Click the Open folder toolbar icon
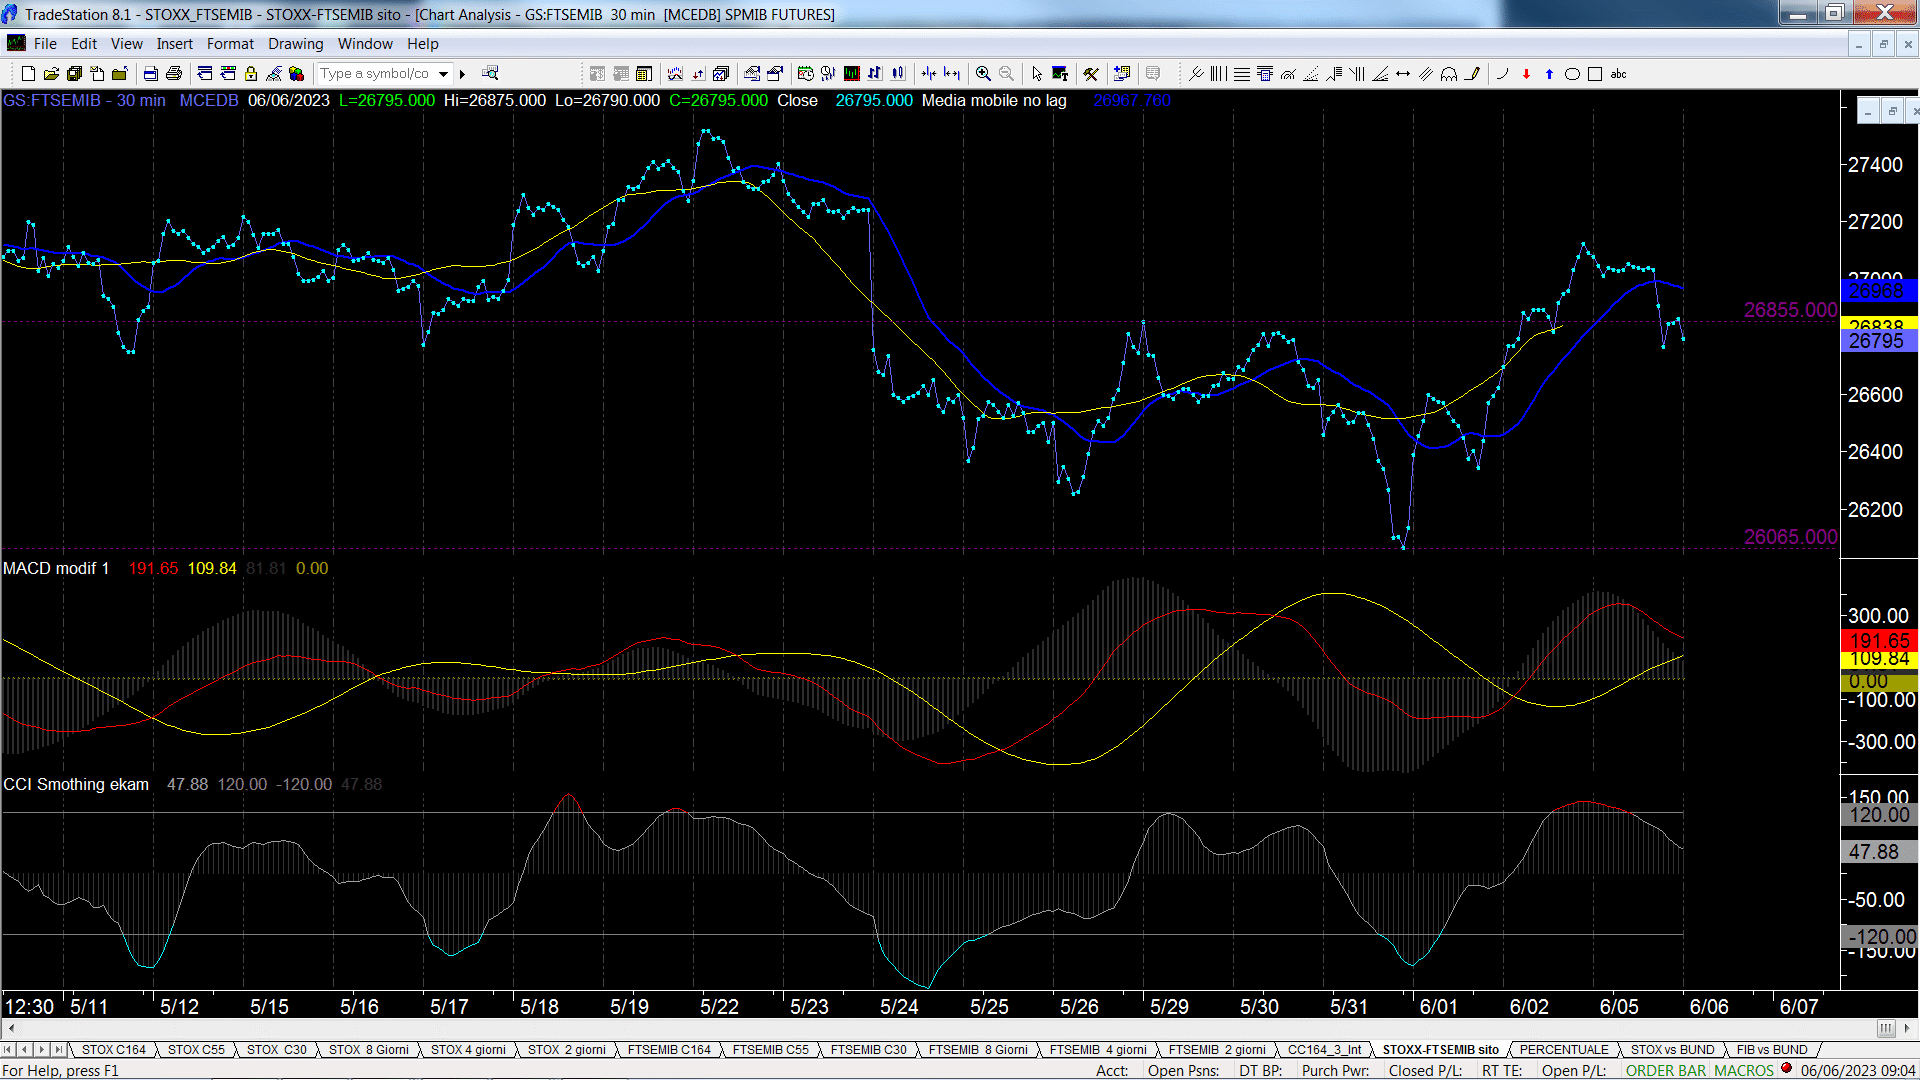Image resolution: width=1920 pixels, height=1080 pixels. 51,73
